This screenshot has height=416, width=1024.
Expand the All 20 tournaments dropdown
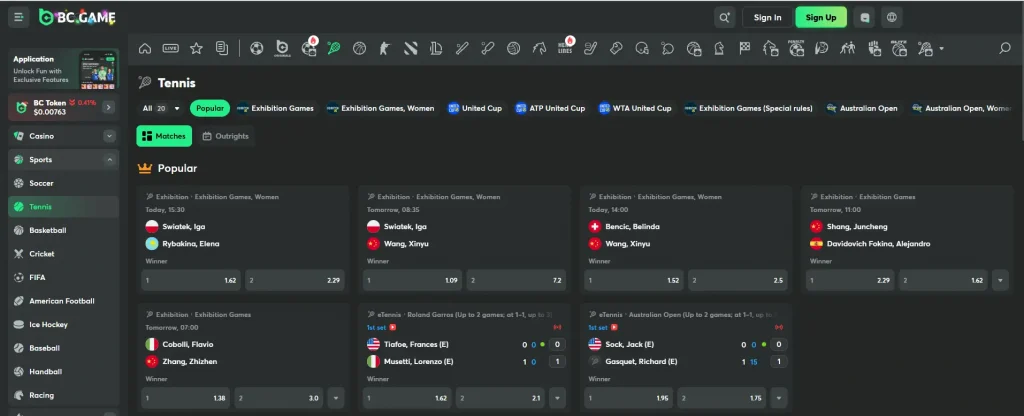[x=162, y=108]
